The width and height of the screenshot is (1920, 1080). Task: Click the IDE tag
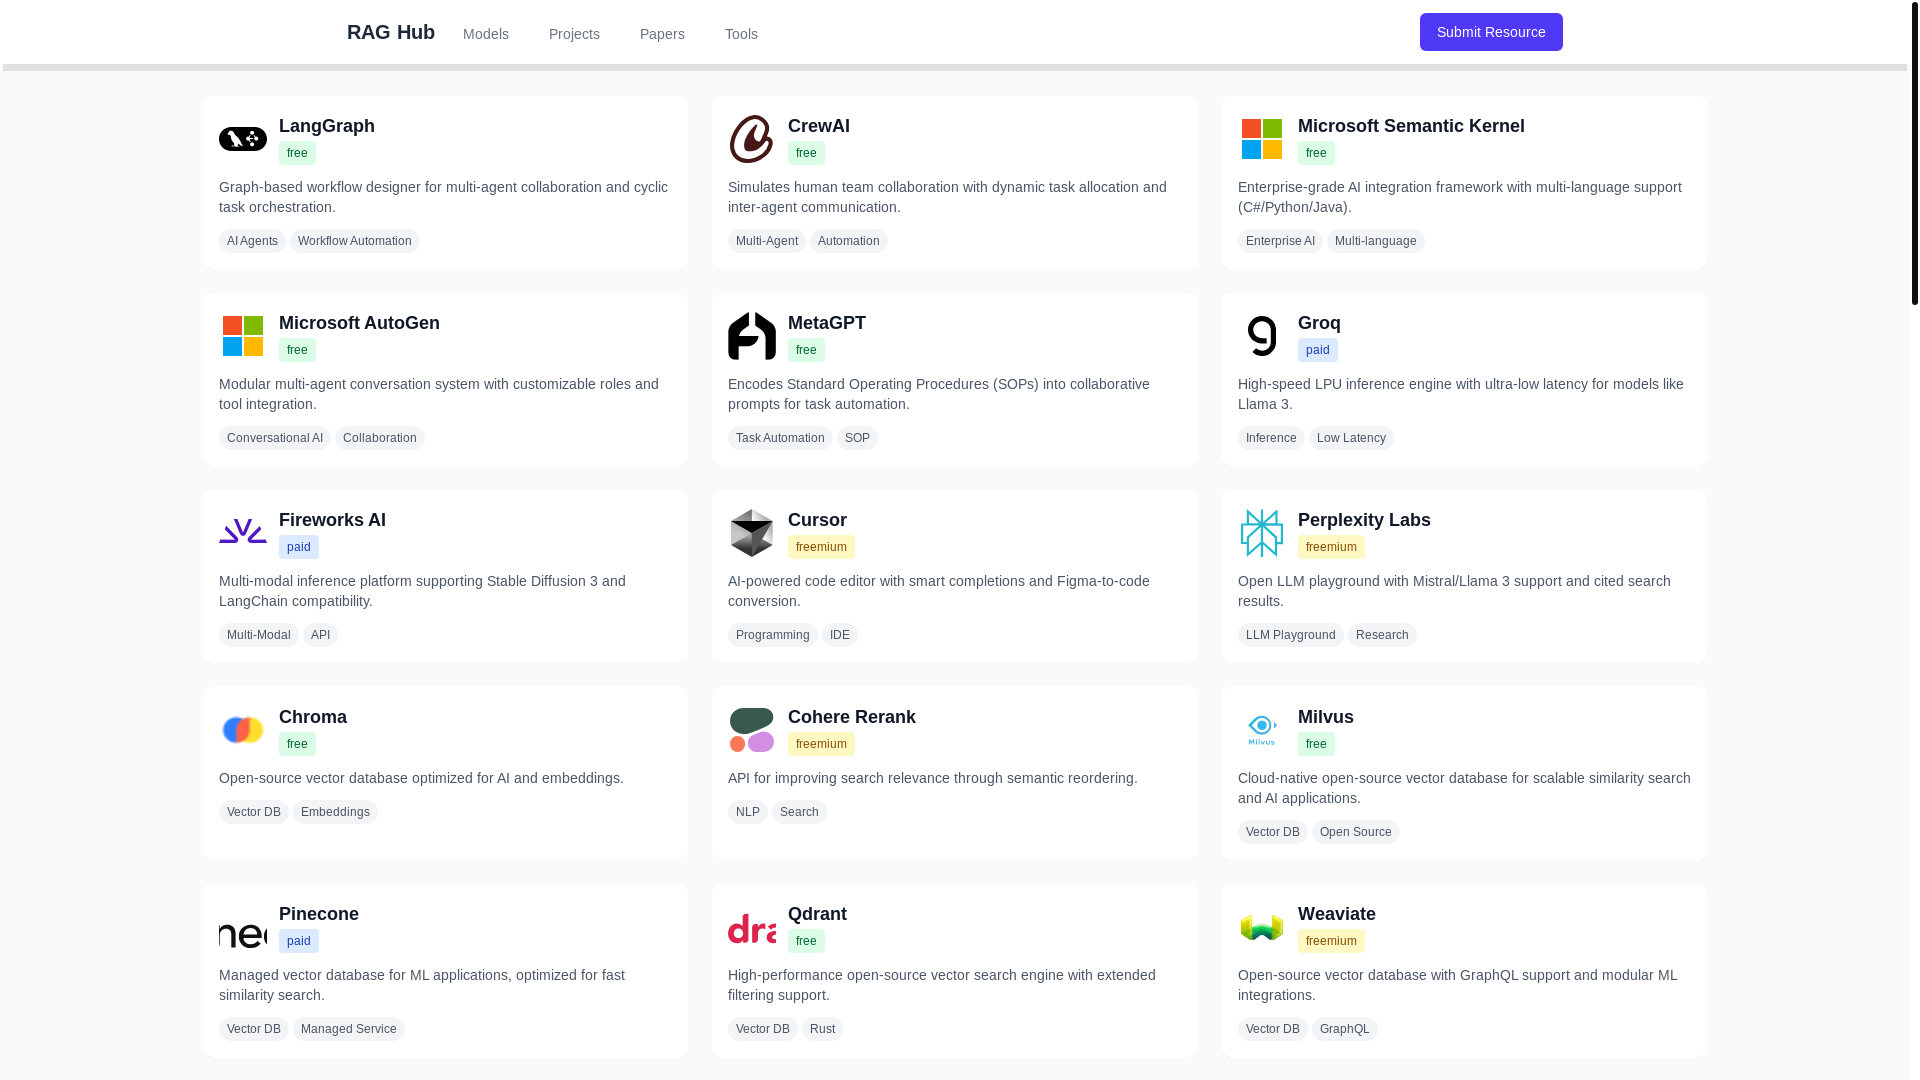[x=840, y=635]
